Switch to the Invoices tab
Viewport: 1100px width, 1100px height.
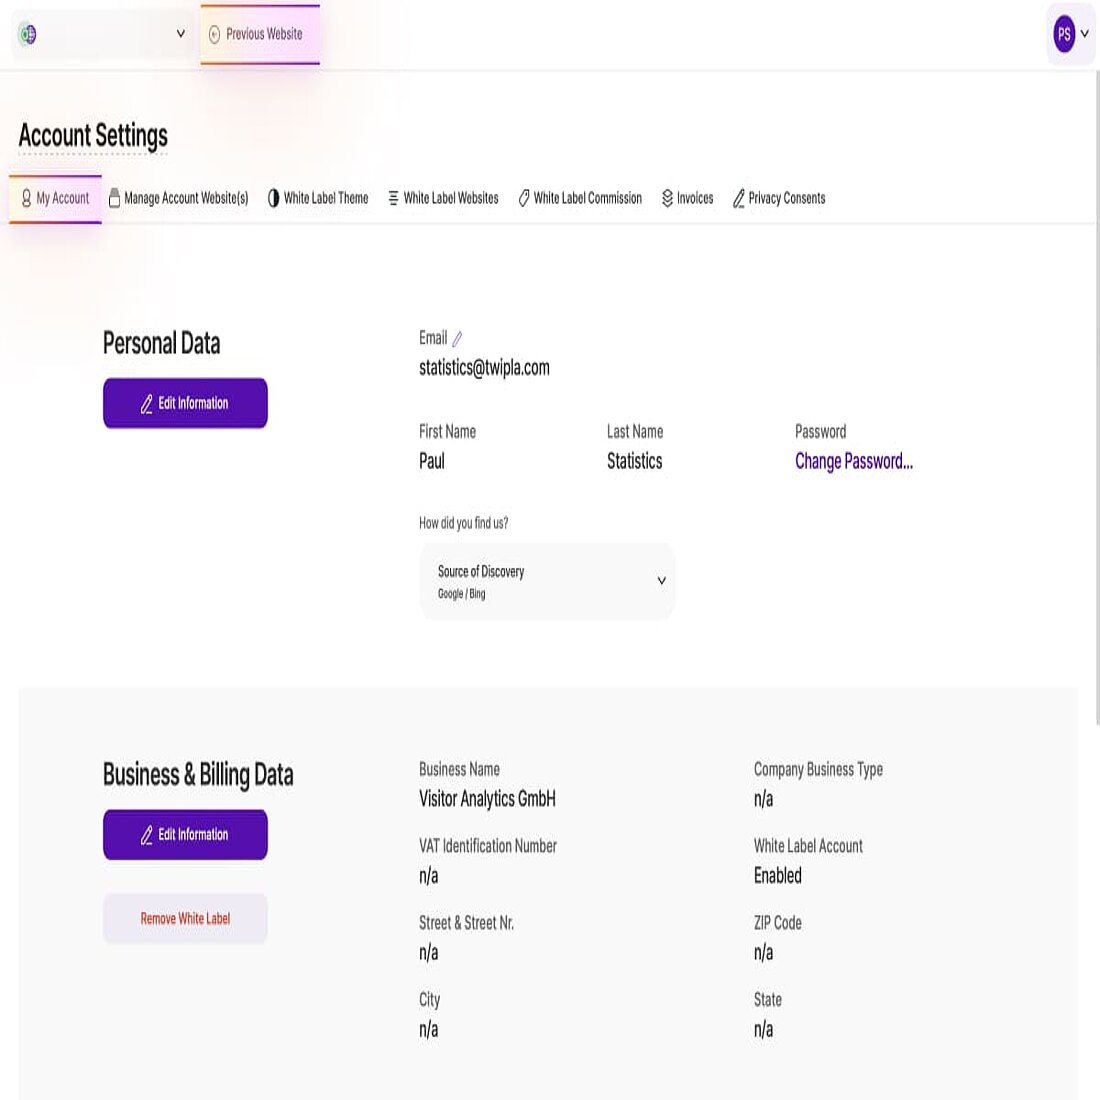[x=694, y=198]
